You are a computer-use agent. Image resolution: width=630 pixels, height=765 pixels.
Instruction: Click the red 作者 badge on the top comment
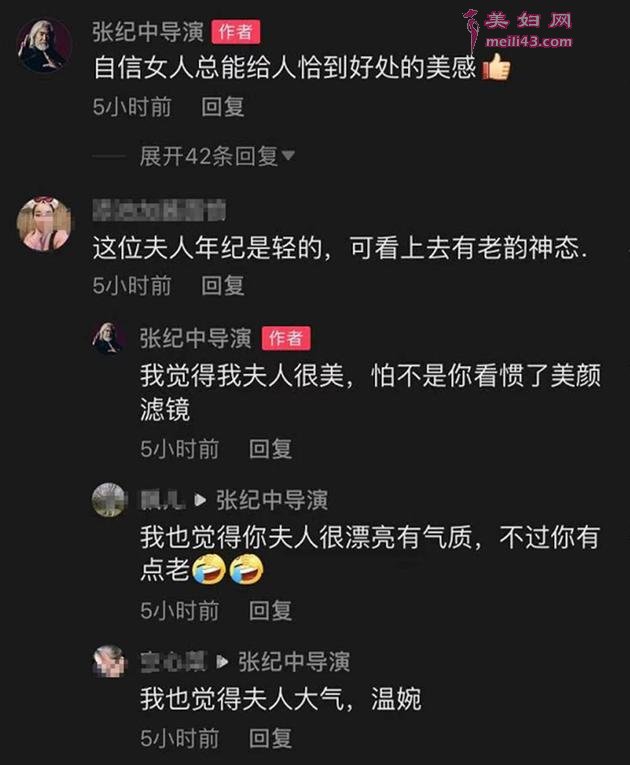(x=236, y=32)
